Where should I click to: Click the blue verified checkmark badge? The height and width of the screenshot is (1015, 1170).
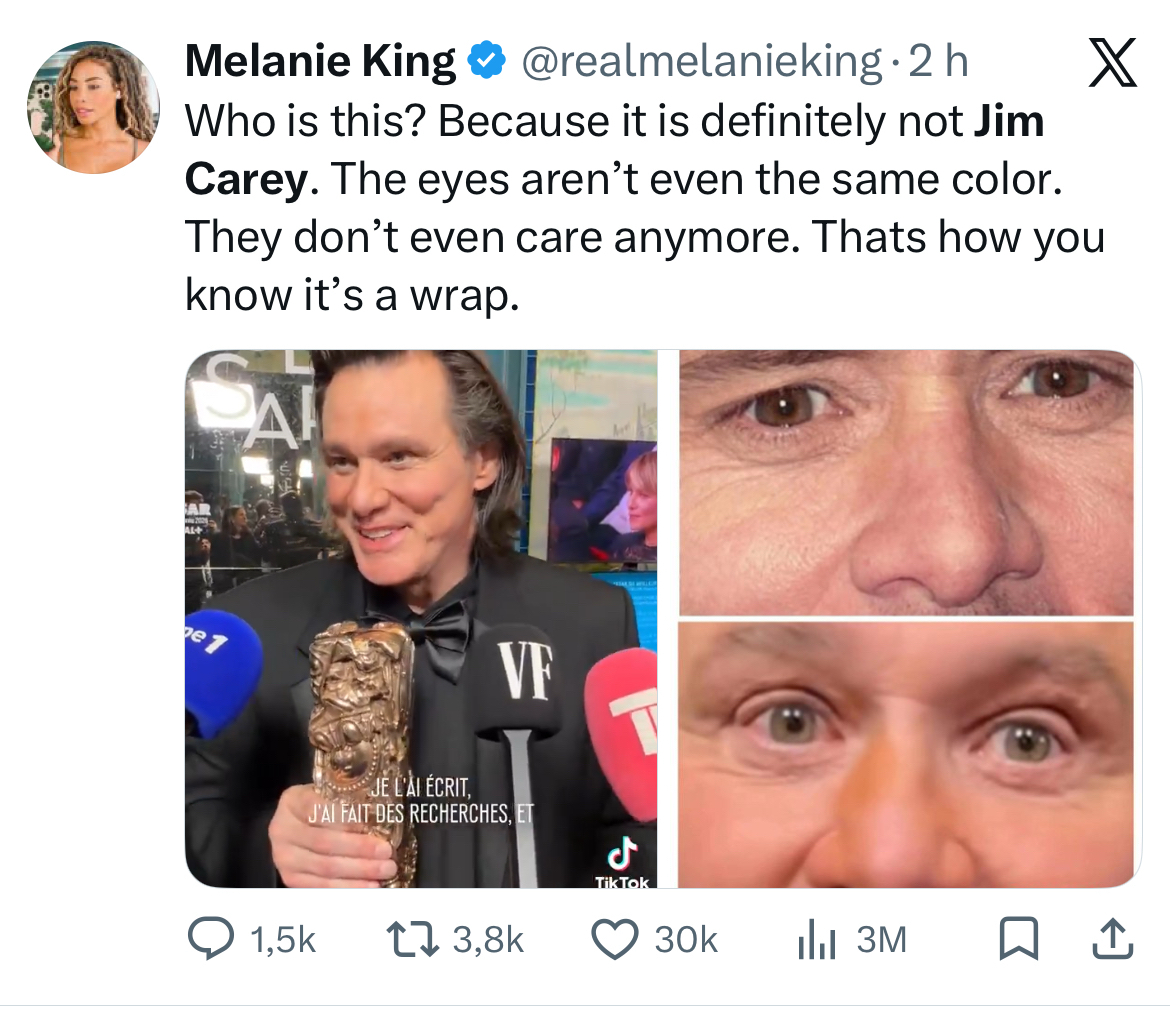(486, 63)
